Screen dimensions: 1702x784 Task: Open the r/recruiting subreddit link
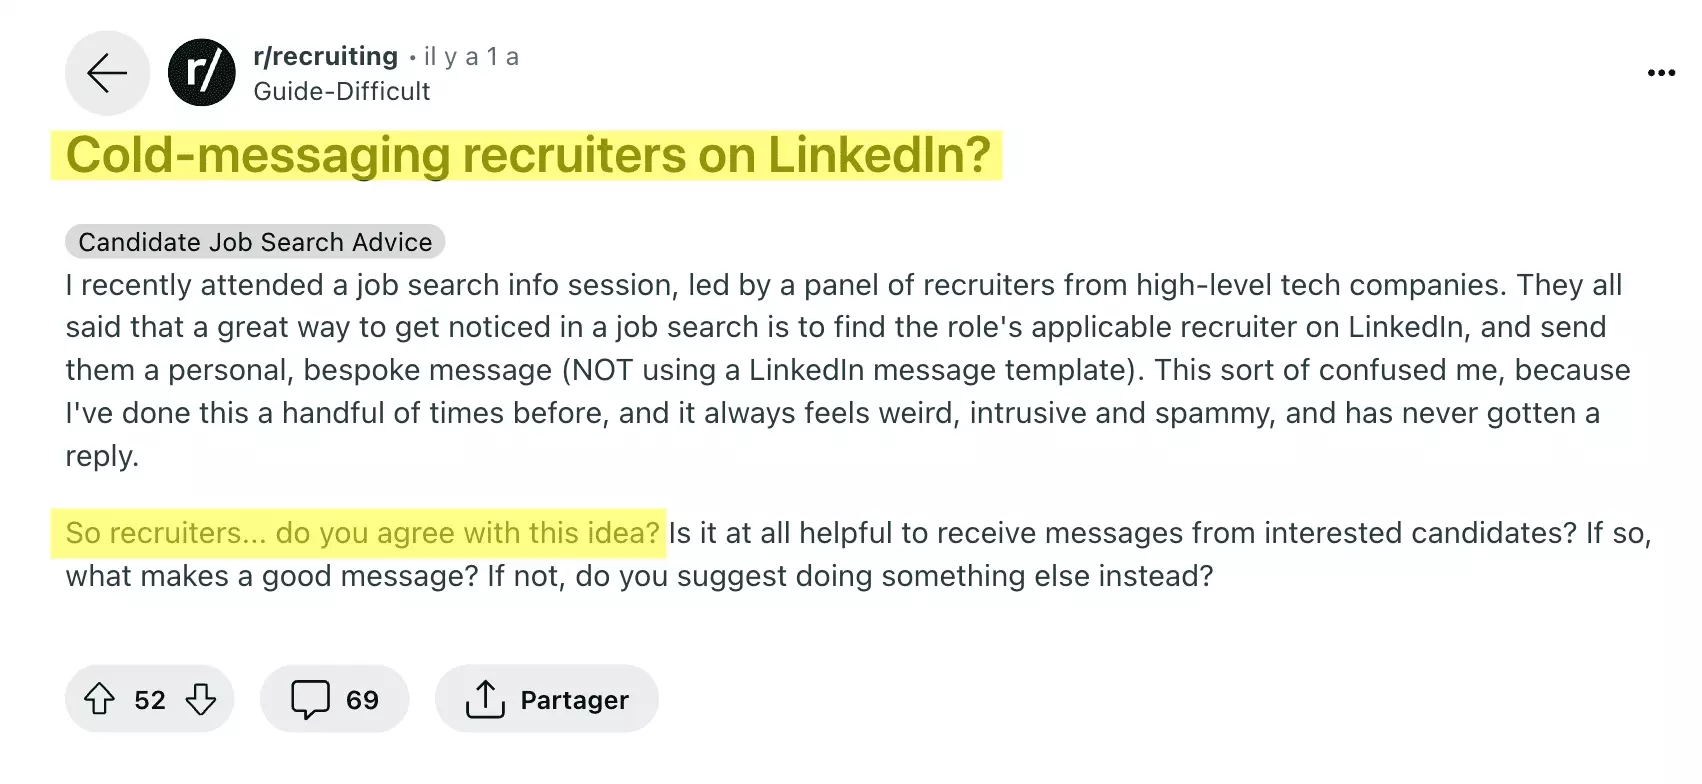point(325,56)
